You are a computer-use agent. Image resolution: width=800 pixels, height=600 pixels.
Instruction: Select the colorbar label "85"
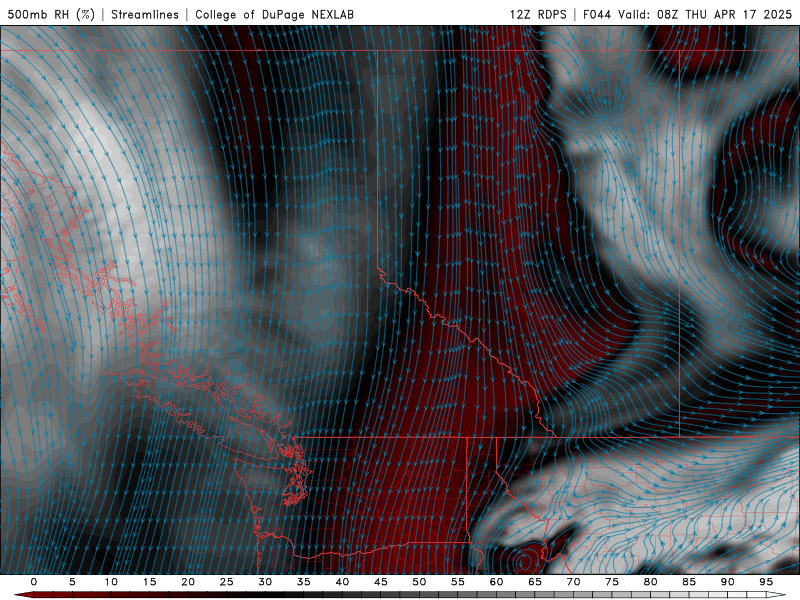click(688, 582)
